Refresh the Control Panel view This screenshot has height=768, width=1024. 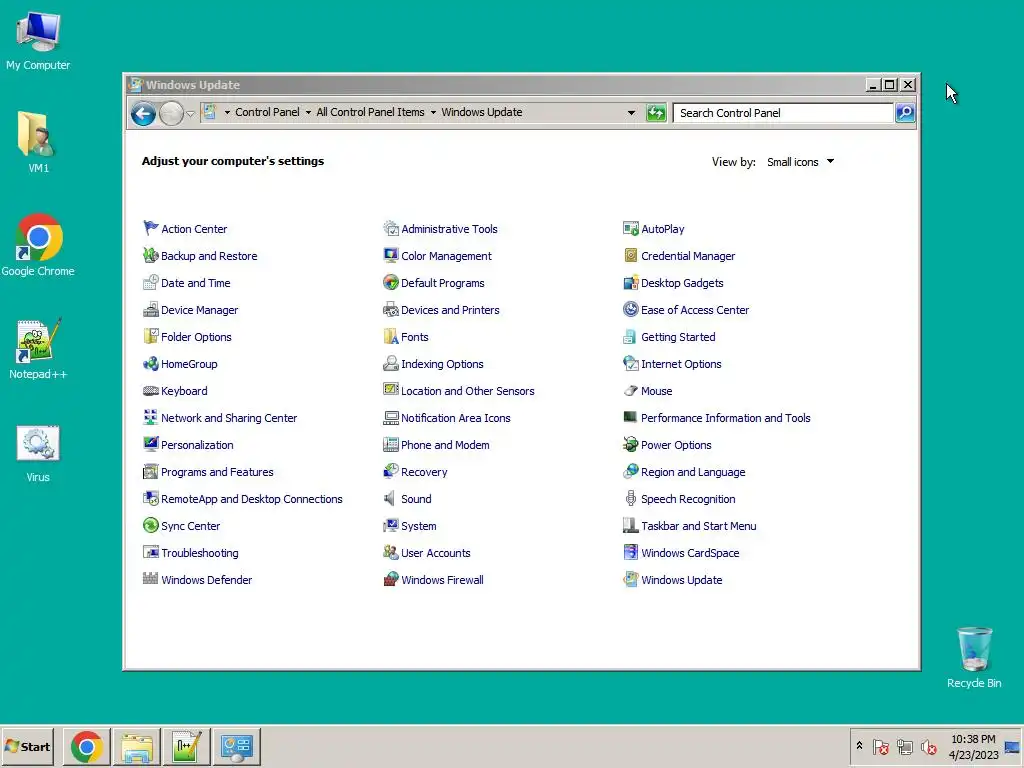click(x=656, y=113)
